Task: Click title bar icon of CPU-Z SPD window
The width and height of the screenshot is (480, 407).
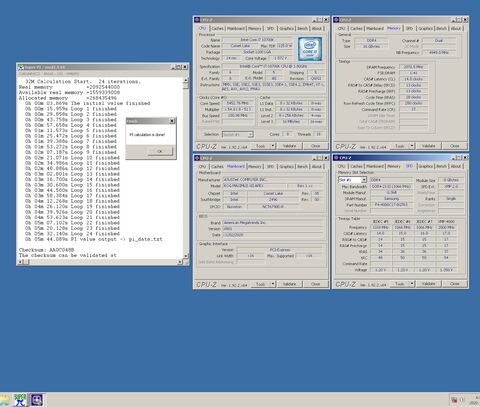Action: pyautogui.click(x=337, y=158)
